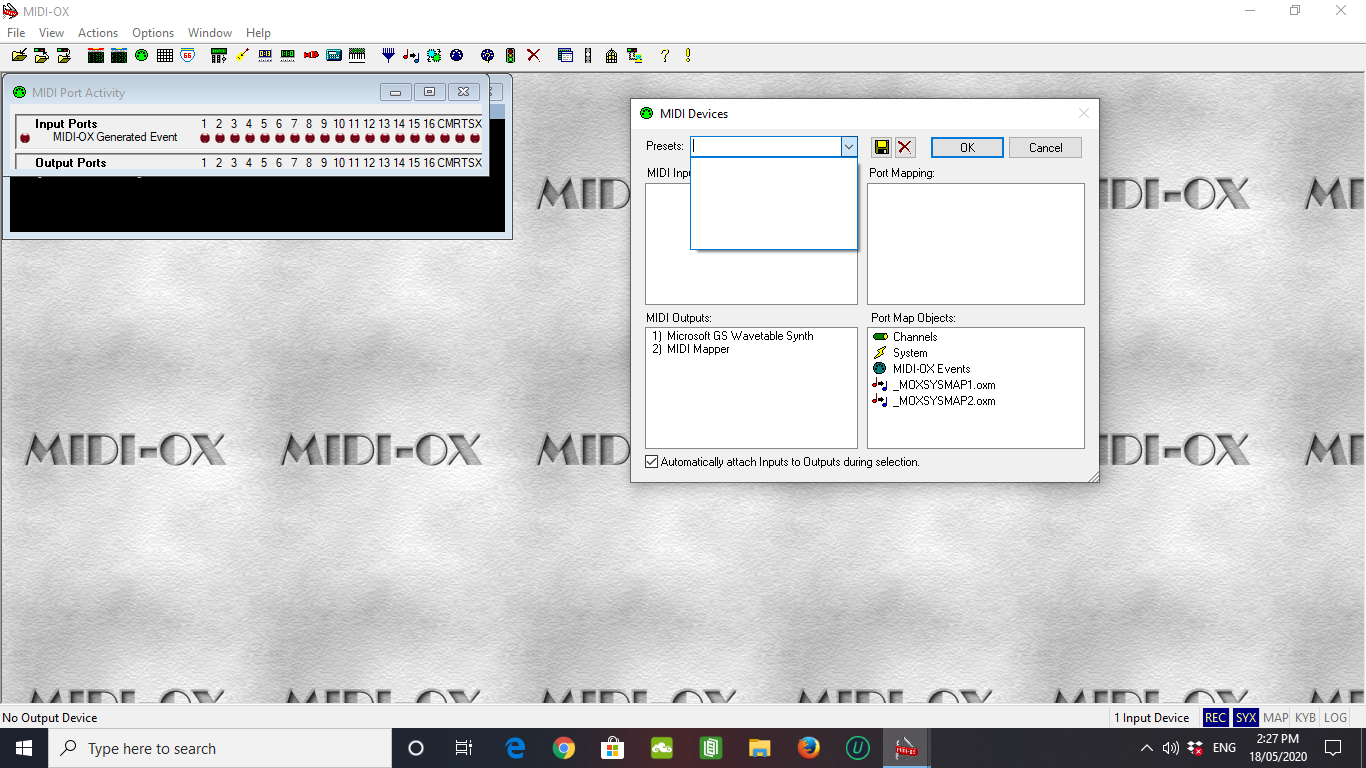Toggle Automatically attach Inputs to Outputs checkbox

pyautogui.click(x=652, y=462)
